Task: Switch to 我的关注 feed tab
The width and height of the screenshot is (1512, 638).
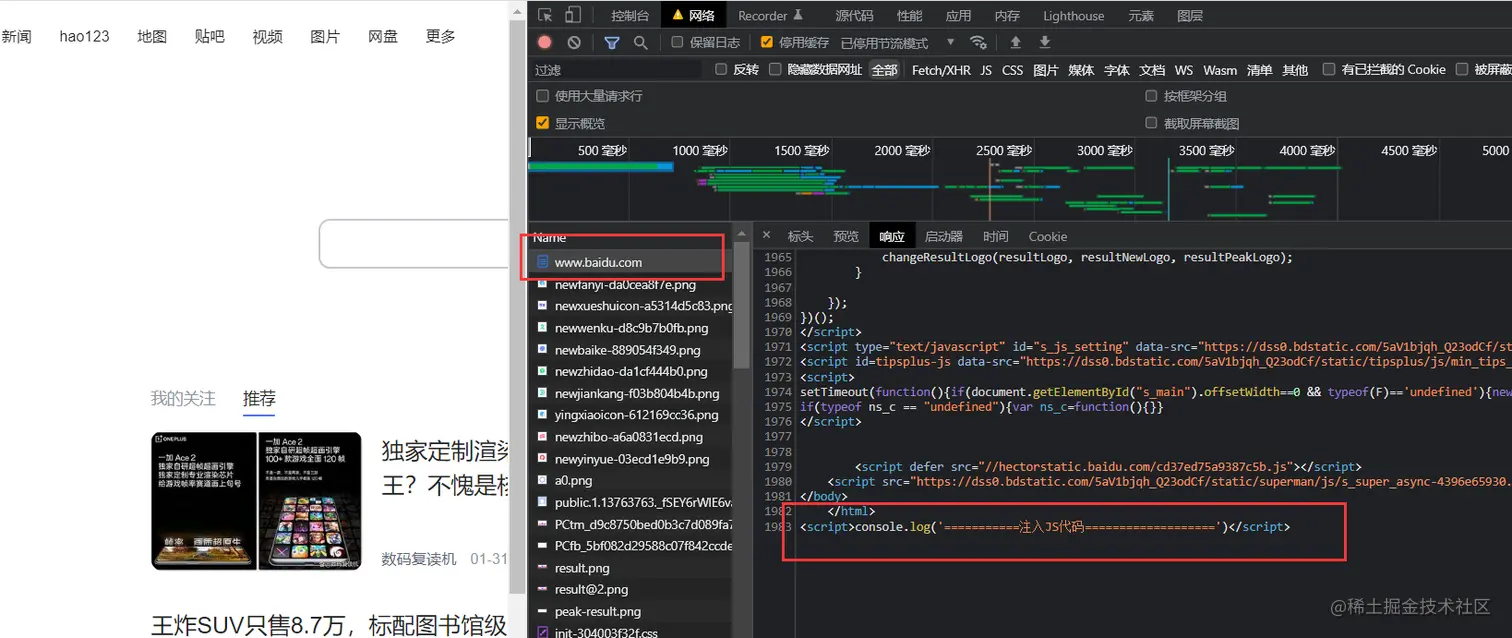Action: coord(183,398)
